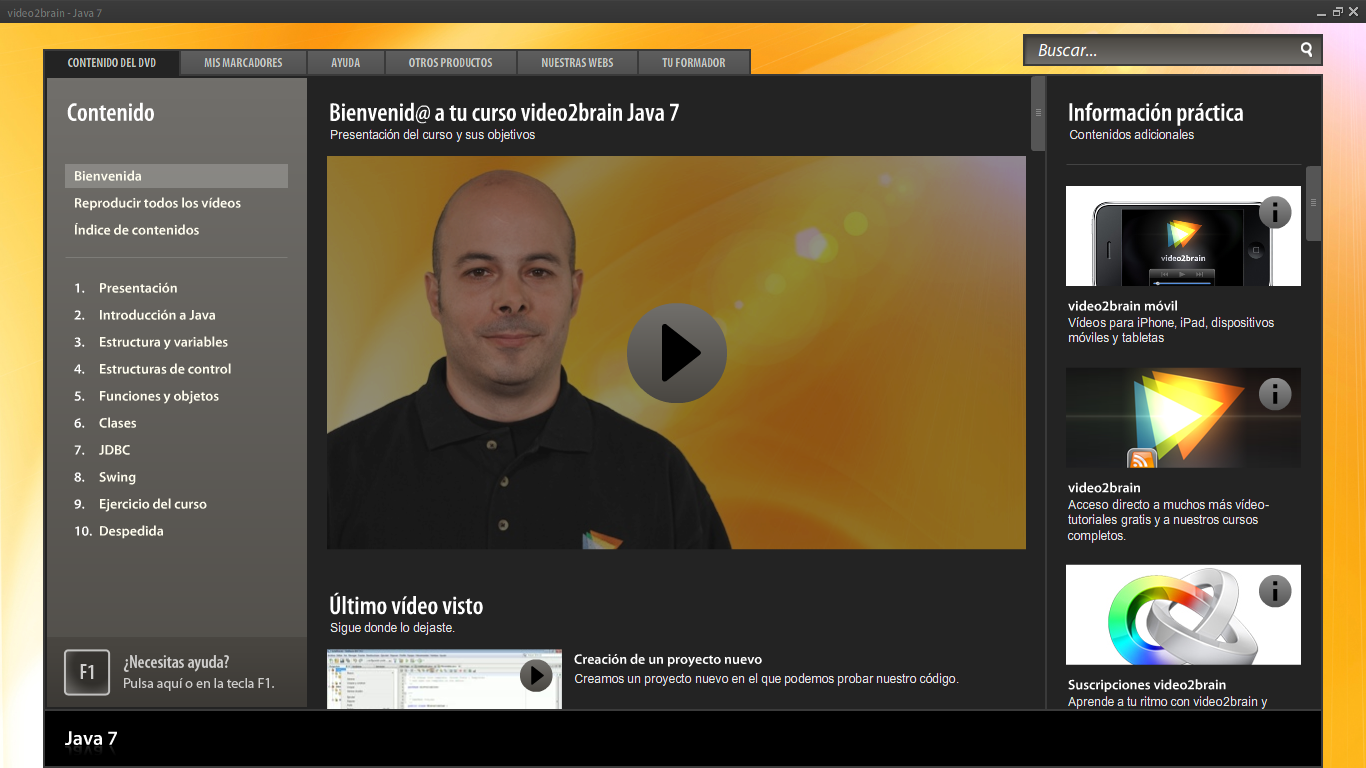Click 'Vídeos para iPhone, iPad' description text
Screen dimensions: 1366x768
(1171, 330)
